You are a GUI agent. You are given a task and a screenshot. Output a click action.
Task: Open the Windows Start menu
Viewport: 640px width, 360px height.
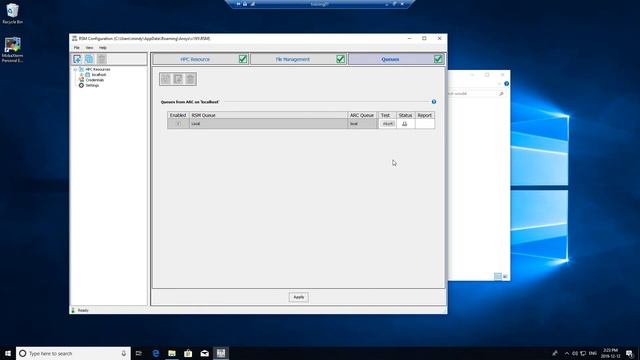[8, 353]
